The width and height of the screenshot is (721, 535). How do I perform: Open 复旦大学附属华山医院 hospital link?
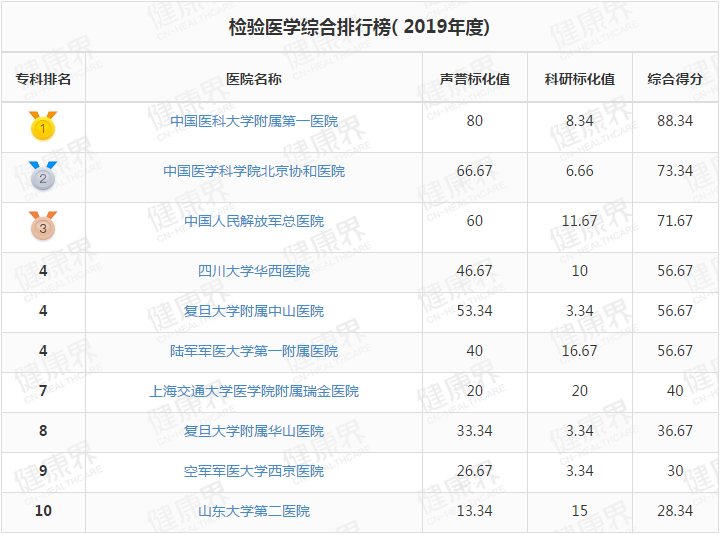254,431
